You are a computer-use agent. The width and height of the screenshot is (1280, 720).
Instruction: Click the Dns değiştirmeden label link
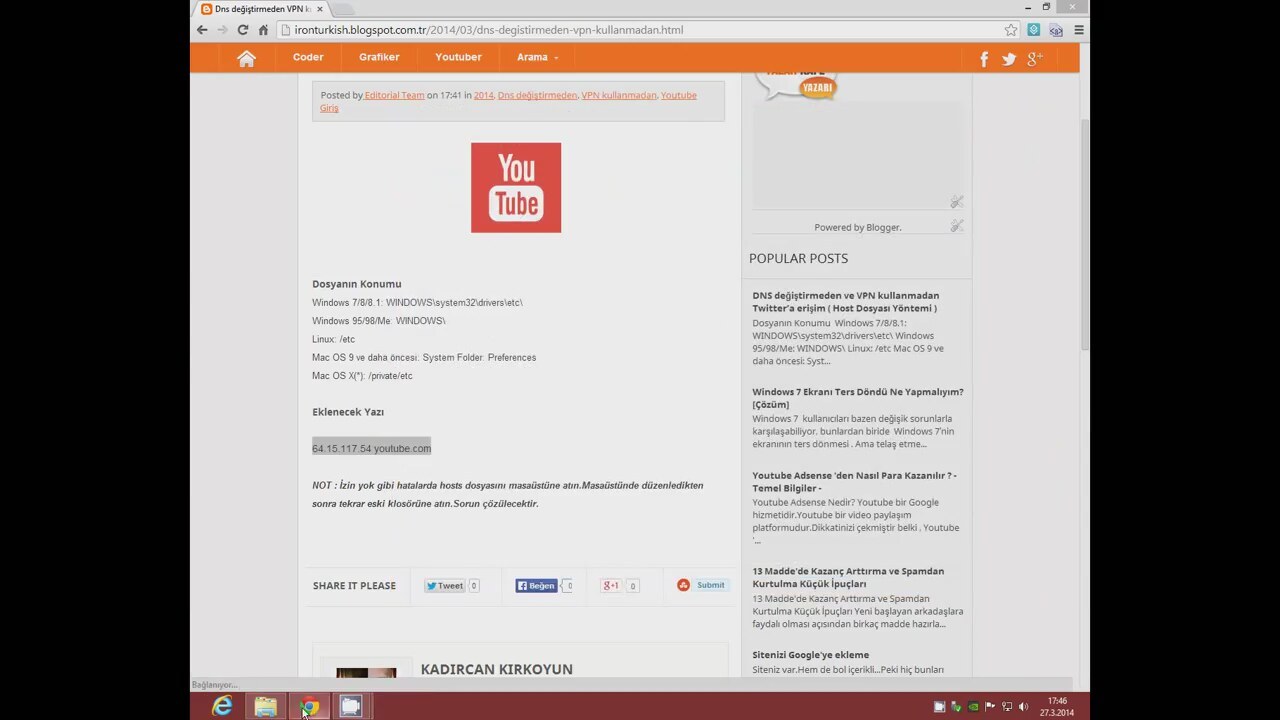pyautogui.click(x=537, y=95)
